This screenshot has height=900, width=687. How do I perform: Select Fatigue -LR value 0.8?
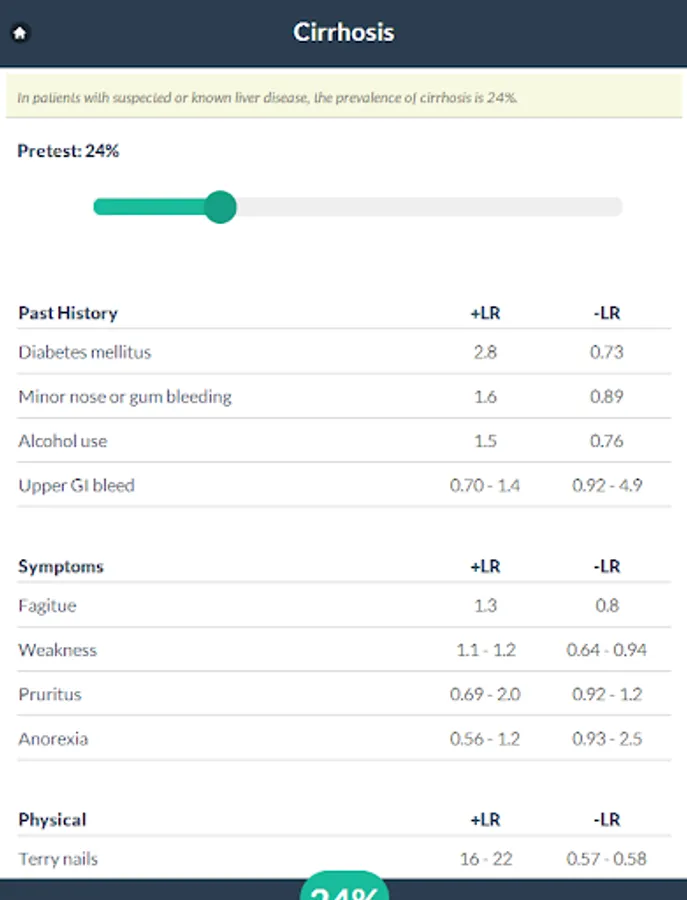tap(607, 606)
